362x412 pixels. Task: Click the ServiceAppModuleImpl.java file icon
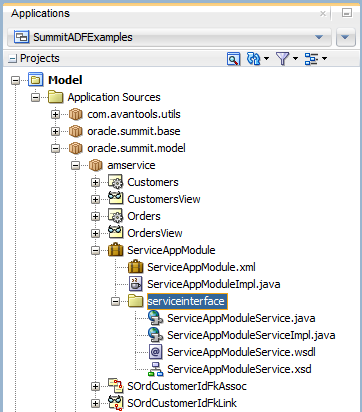tap(136, 284)
